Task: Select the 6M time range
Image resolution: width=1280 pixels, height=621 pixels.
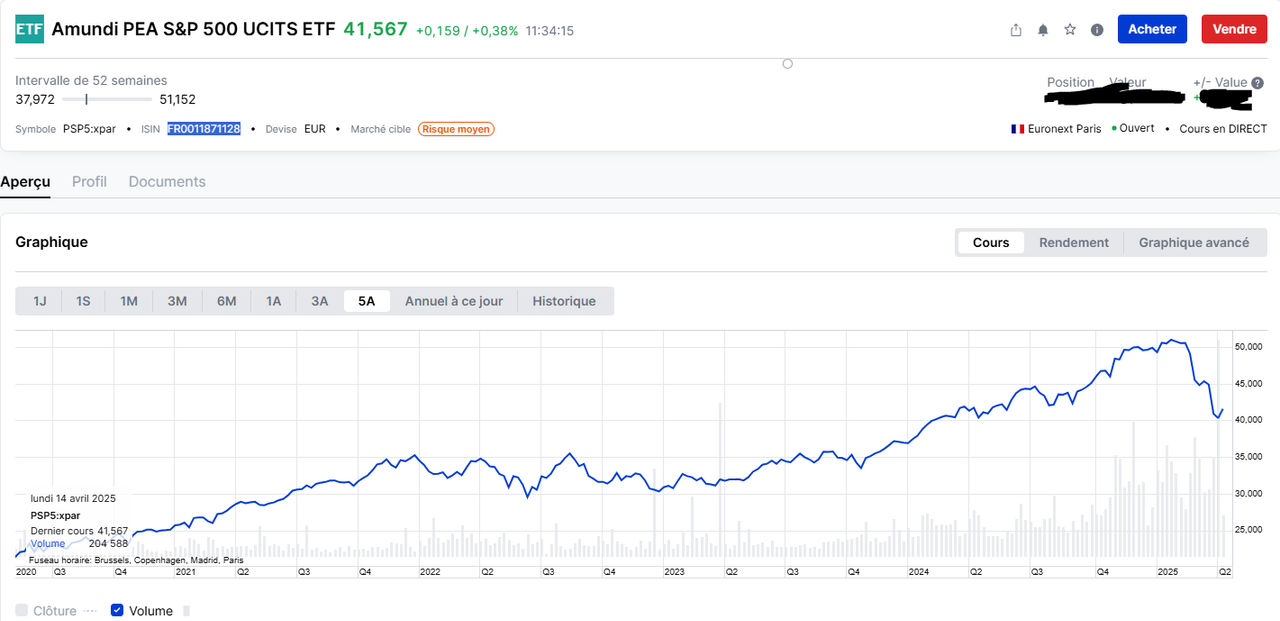Action: pos(227,301)
